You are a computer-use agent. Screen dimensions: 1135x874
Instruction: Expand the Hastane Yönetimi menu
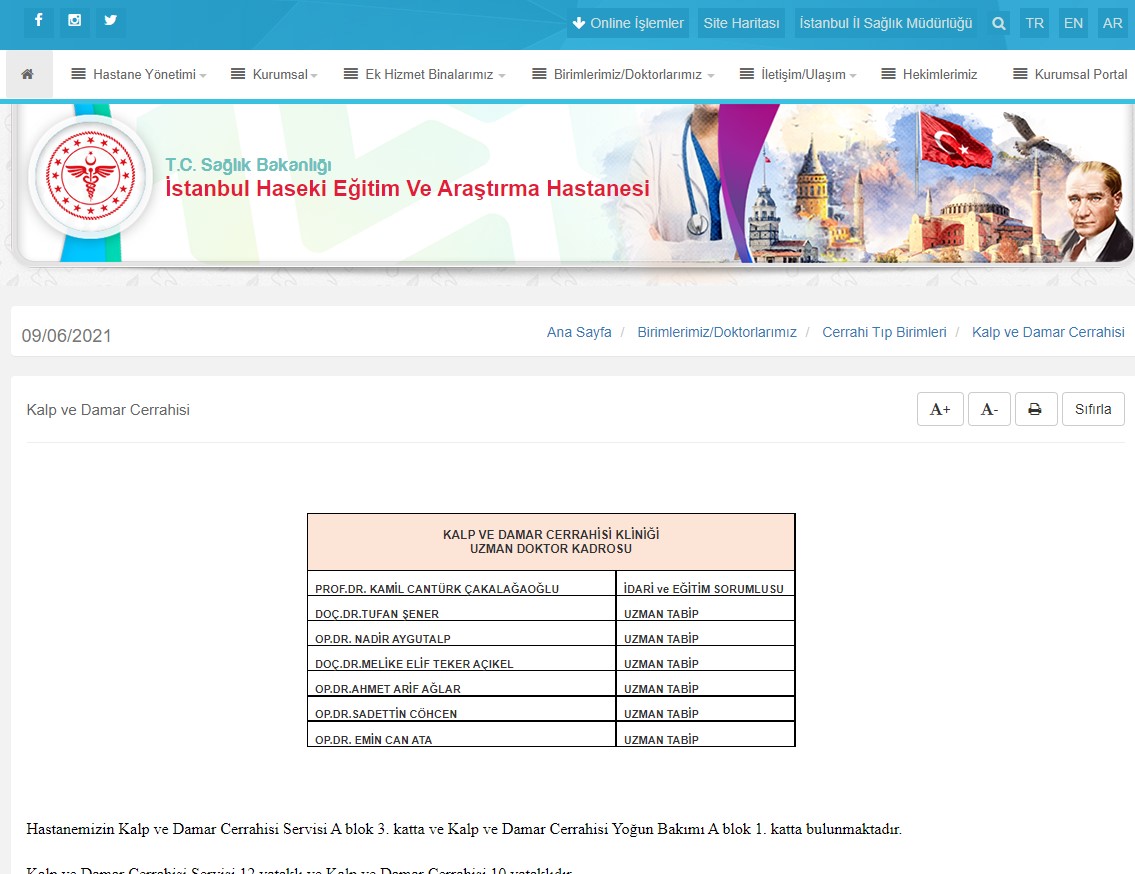pyautogui.click(x=139, y=75)
